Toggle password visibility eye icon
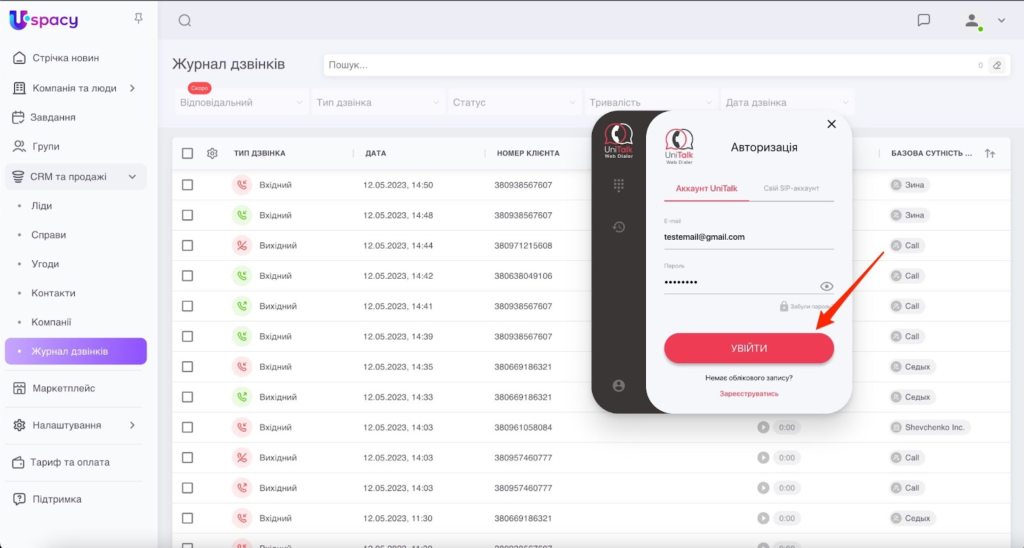This screenshot has height=548, width=1024. click(826, 286)
